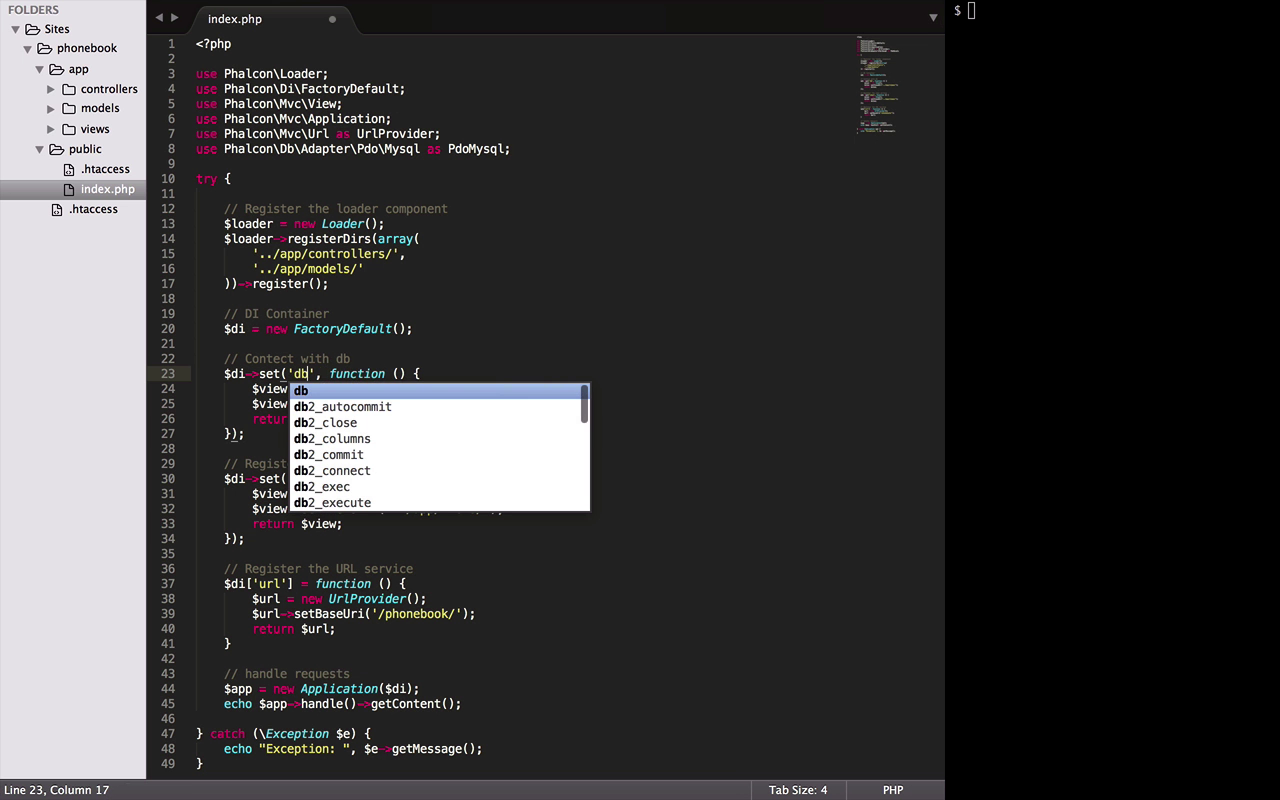The height and width of the screenshot is (800, 1280).
Task: Choose 'db2_columns' autocomplete suggestion
Action: pos(436,439)
